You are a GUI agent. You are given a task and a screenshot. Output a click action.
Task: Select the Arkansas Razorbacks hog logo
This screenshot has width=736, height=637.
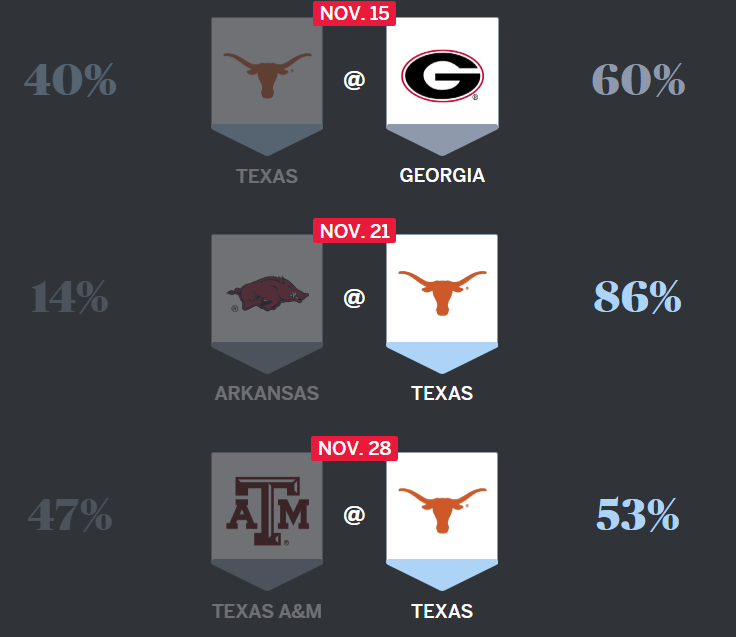click(267, 293)
